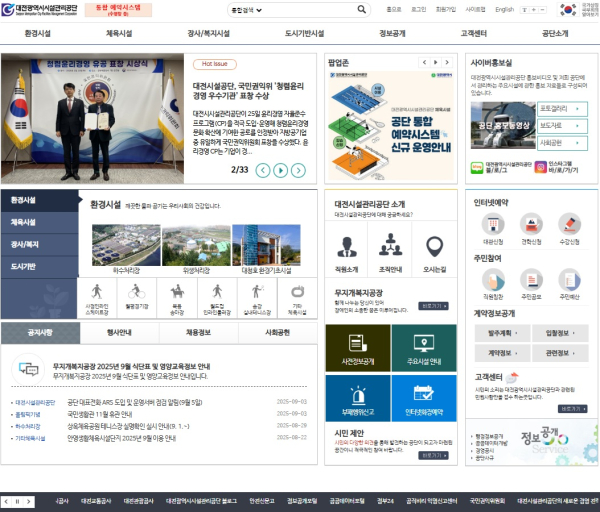Click the 수강신청 pencil icon

coord(569,224)
